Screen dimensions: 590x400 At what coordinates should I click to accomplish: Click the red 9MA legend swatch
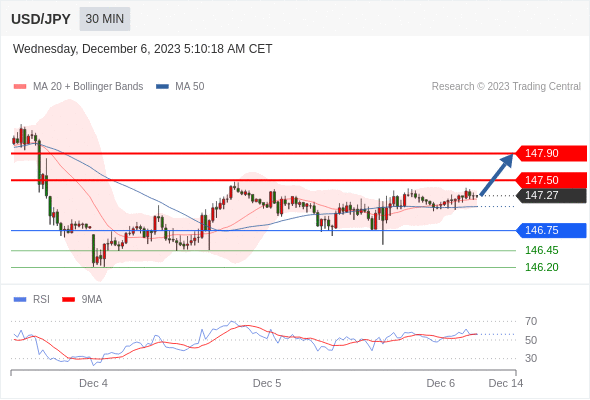(x=68, y=300)
